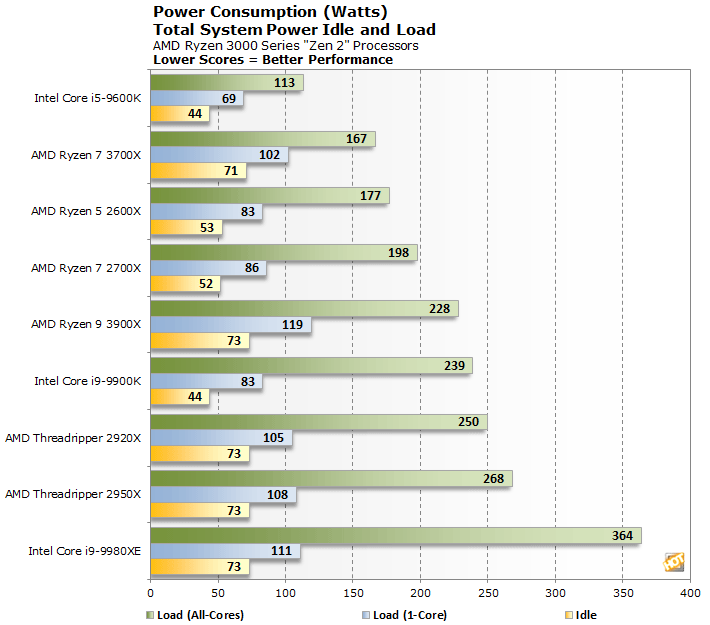Click the 239 value on the i9-9900K bar
This screenshot has width=710, height=625.
tap(455, 366)
